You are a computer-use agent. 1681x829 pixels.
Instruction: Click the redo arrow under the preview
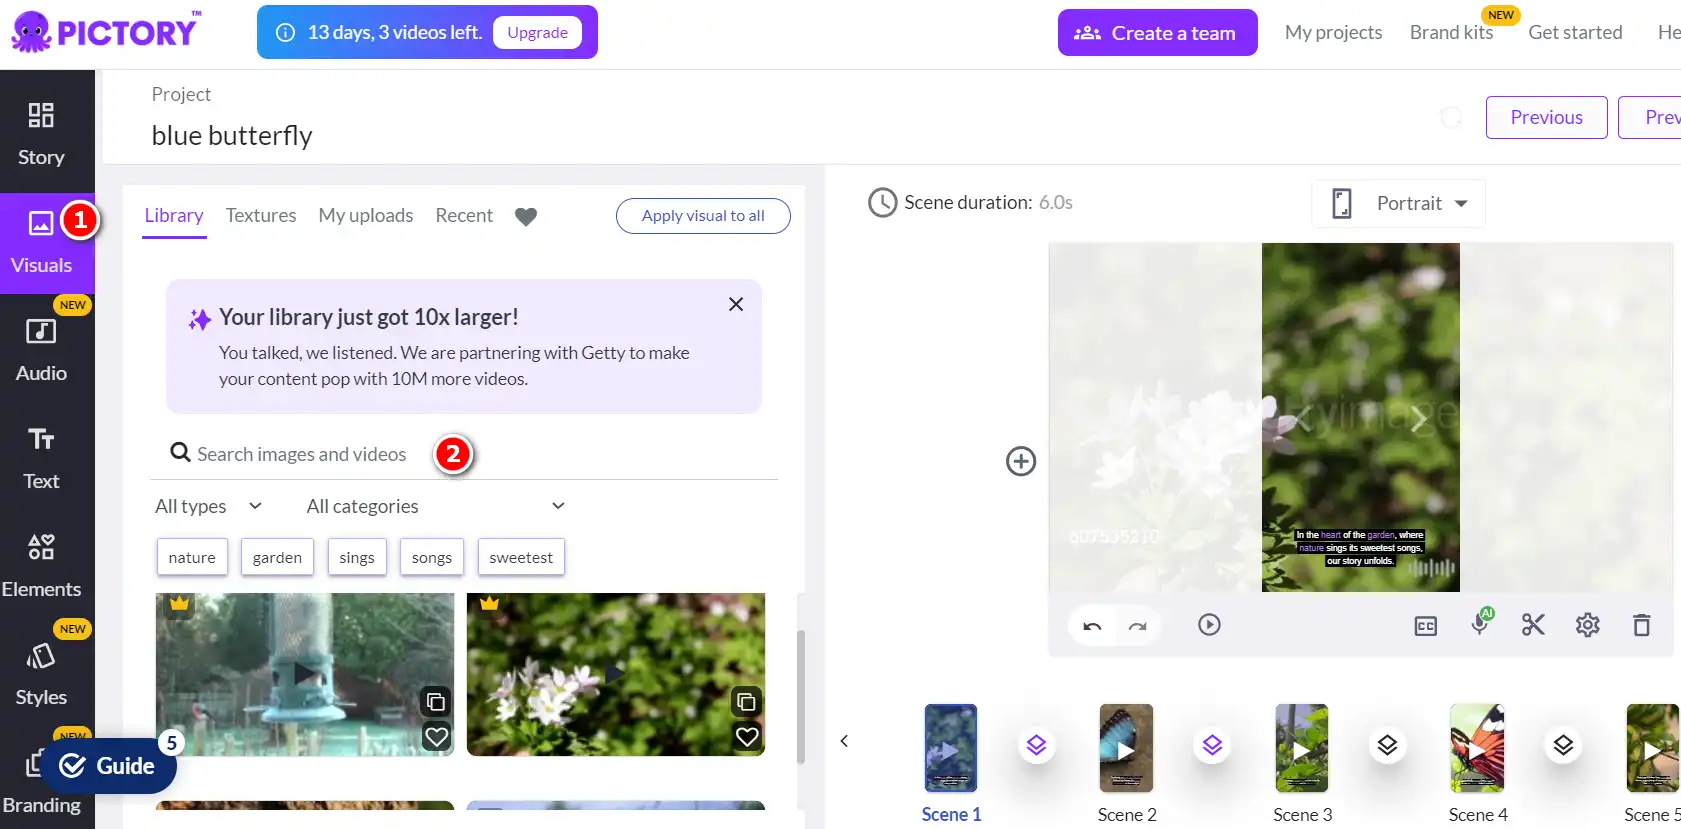[1137, 626]
